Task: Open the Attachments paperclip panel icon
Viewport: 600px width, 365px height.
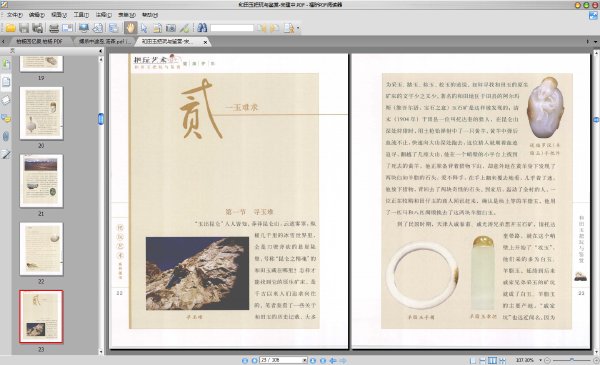Action: coord(6,136)
